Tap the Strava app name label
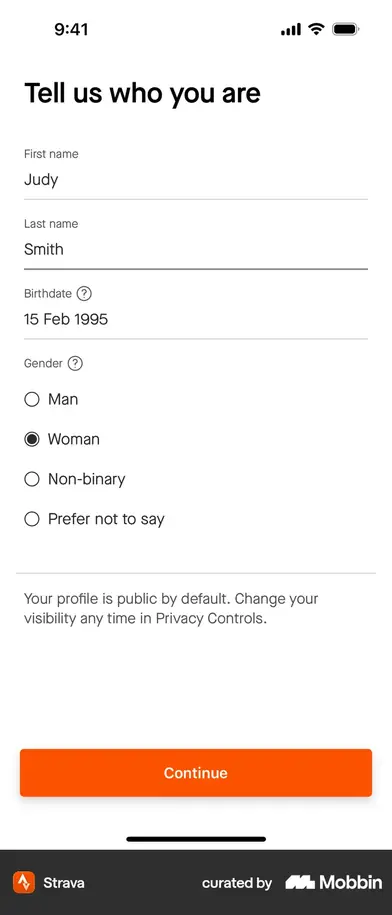Viewport: 392px width, 915px height. tap(64, 882)
